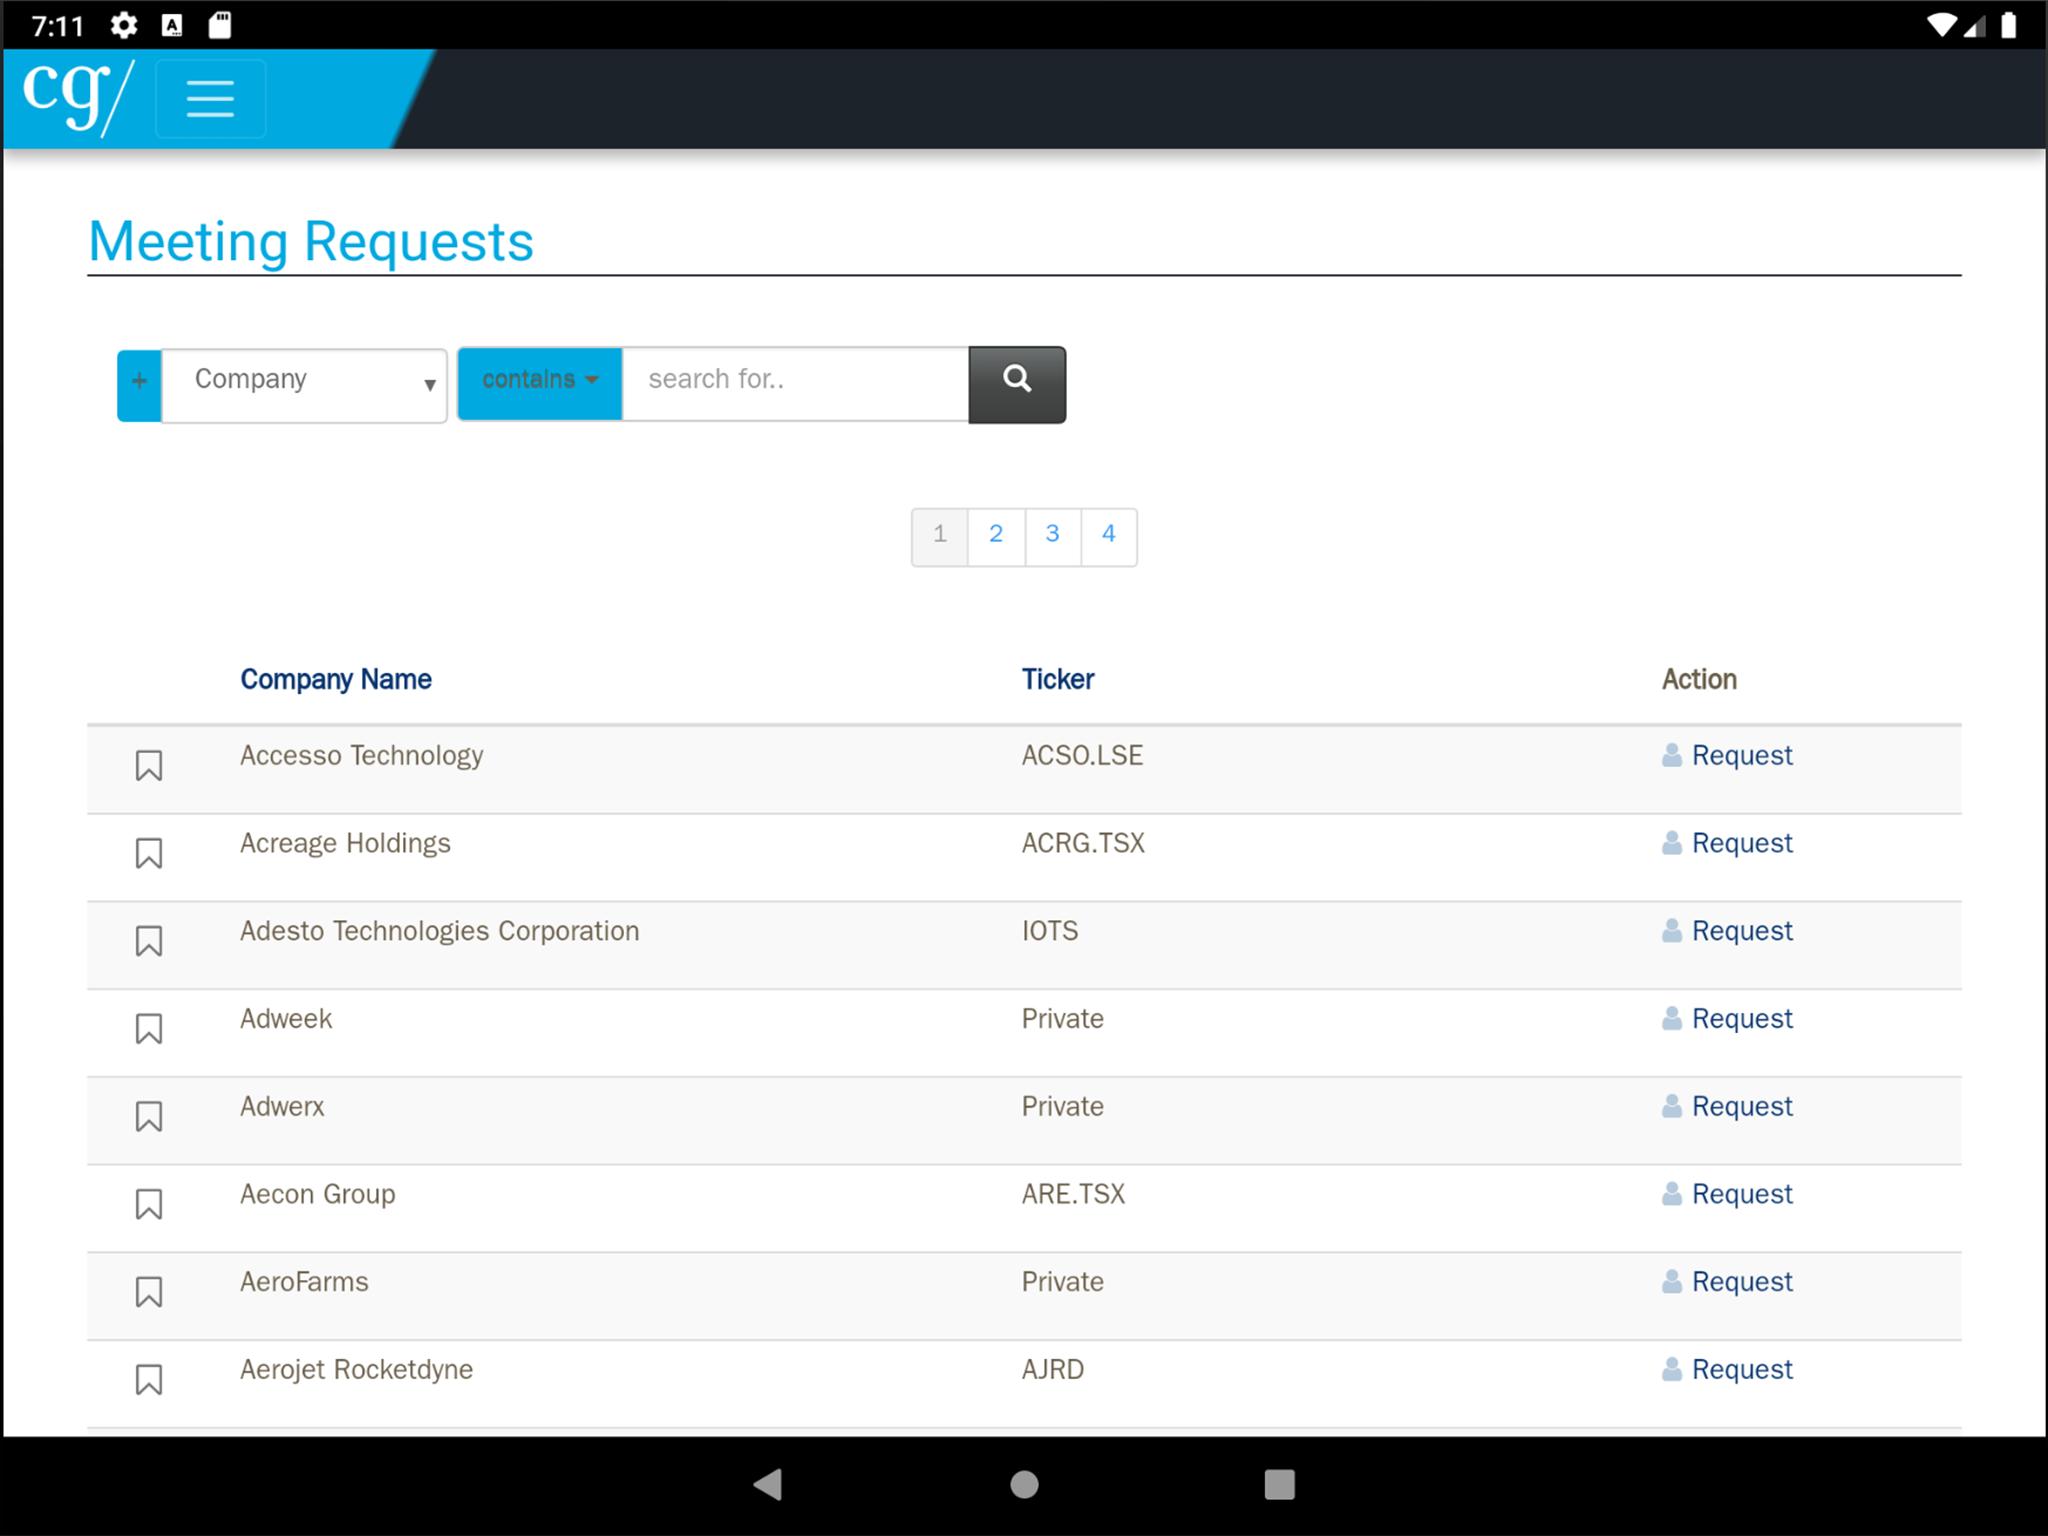Bookmark Accesso Technology row
Viewport: 2048px width, 1536px height.
point(149,766)
